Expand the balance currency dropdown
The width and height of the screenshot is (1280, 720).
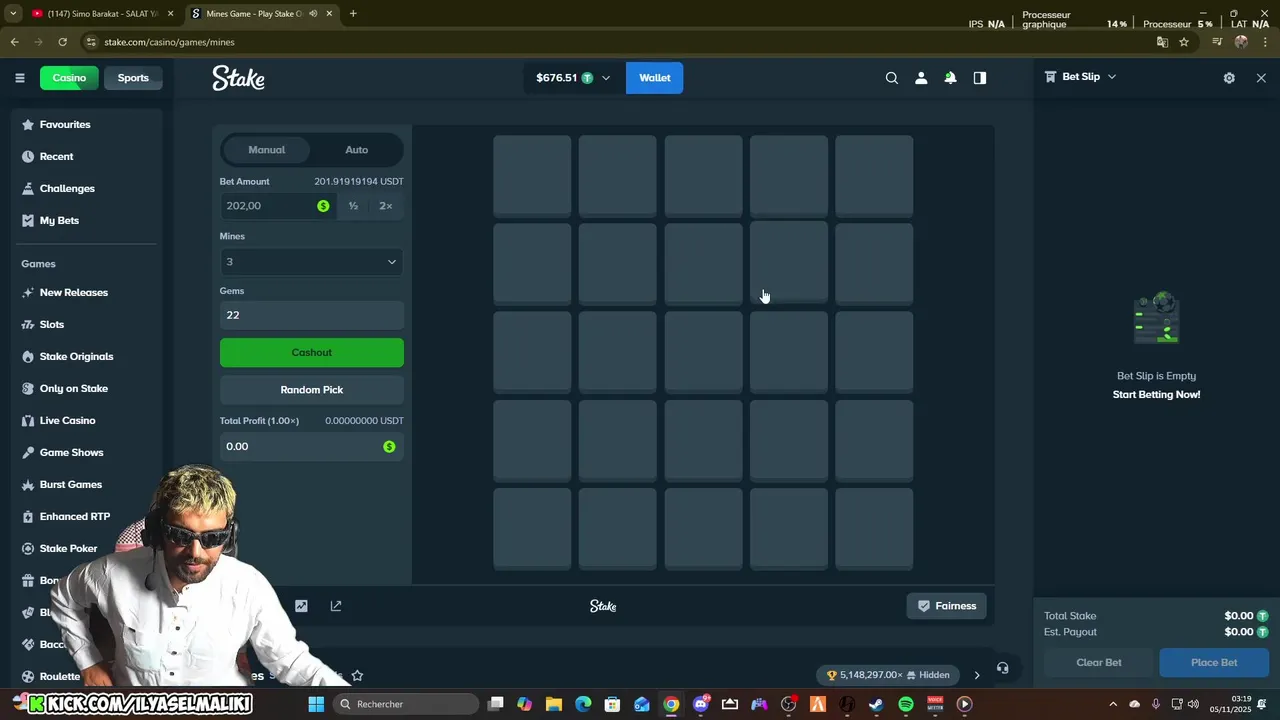point(606,78)
